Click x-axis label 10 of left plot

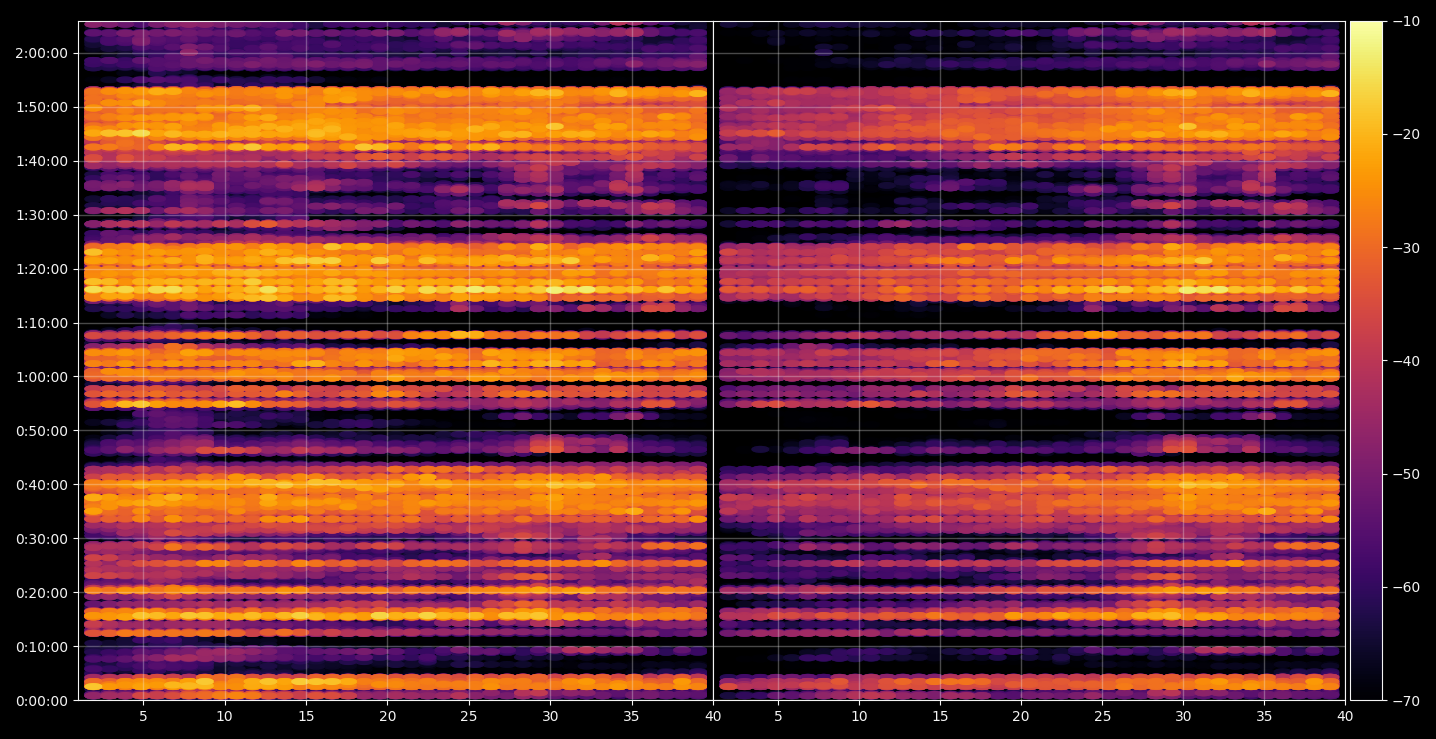(224, 717)
